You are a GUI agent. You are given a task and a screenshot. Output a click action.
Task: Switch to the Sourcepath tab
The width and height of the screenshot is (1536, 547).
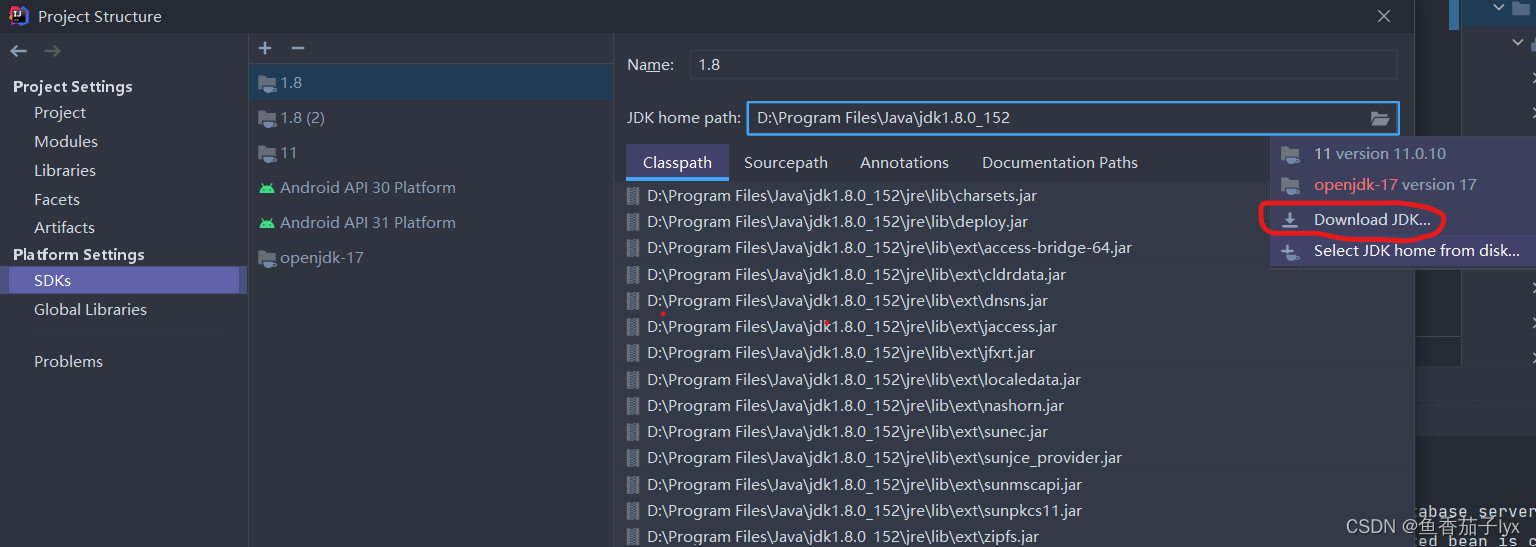[x=786, y=162]
